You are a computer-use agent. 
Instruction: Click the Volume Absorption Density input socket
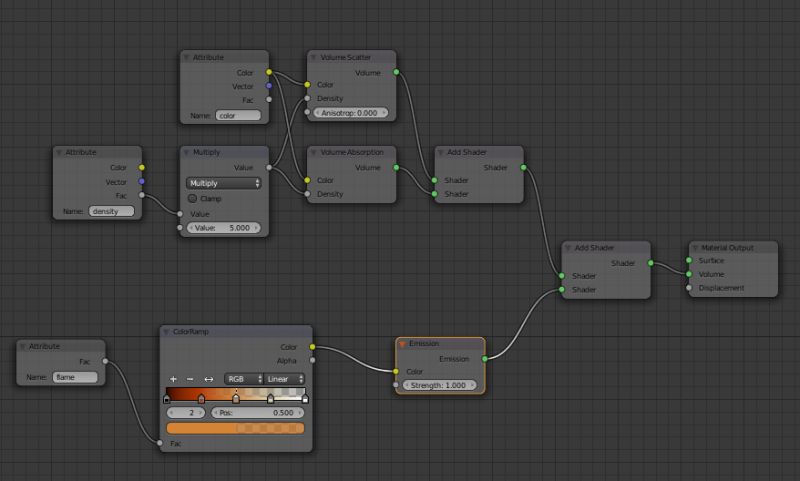[307, 194]
